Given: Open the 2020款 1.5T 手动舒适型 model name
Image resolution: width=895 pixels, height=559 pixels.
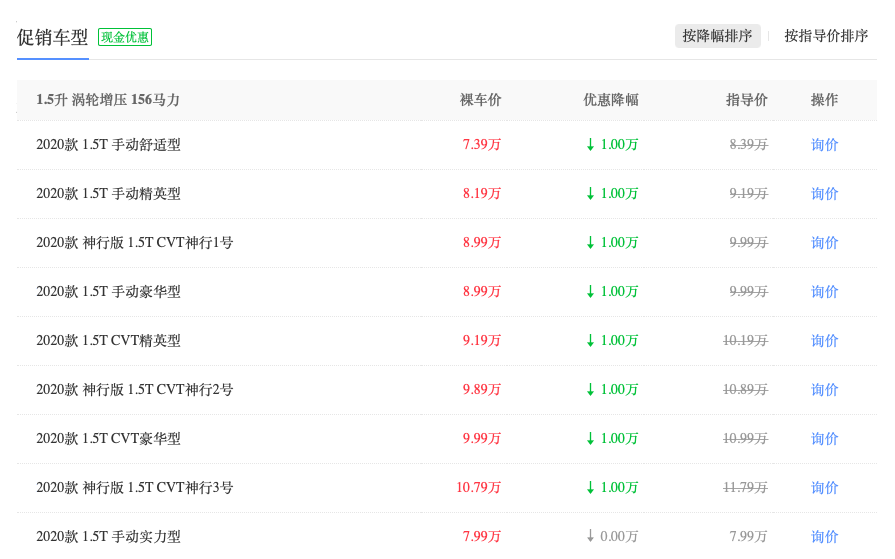Looking at the screenshot, I should (108, 145).
